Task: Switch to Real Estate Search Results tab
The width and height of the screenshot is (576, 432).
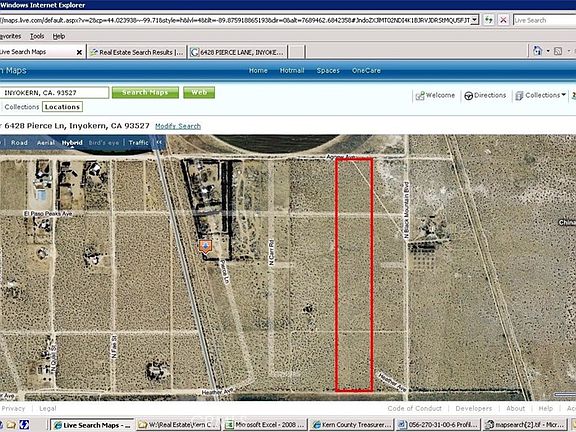Action: (x=137, y=52)
